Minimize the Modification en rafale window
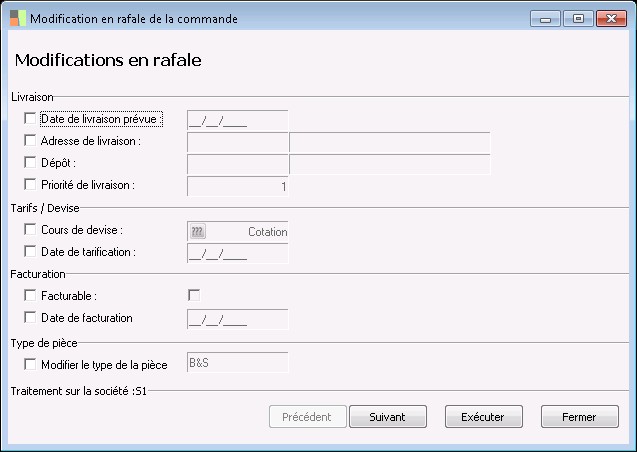The image size is (637, 452). [x=545, y=19]
